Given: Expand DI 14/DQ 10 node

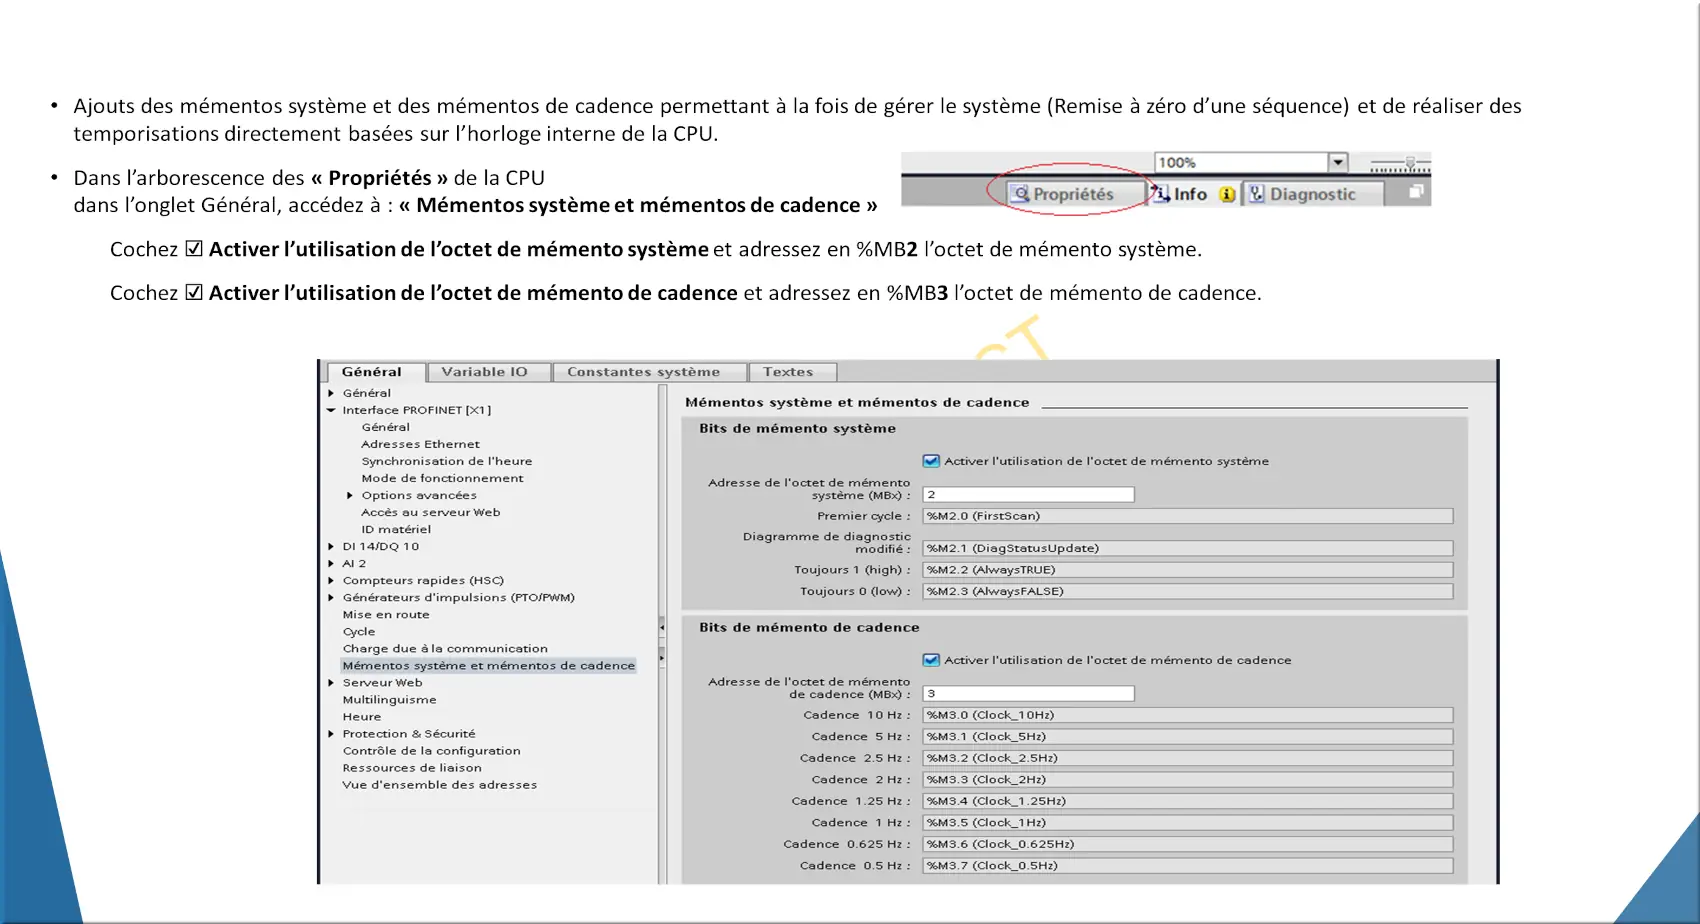Looking at the screenshot, I should [331, 546].
